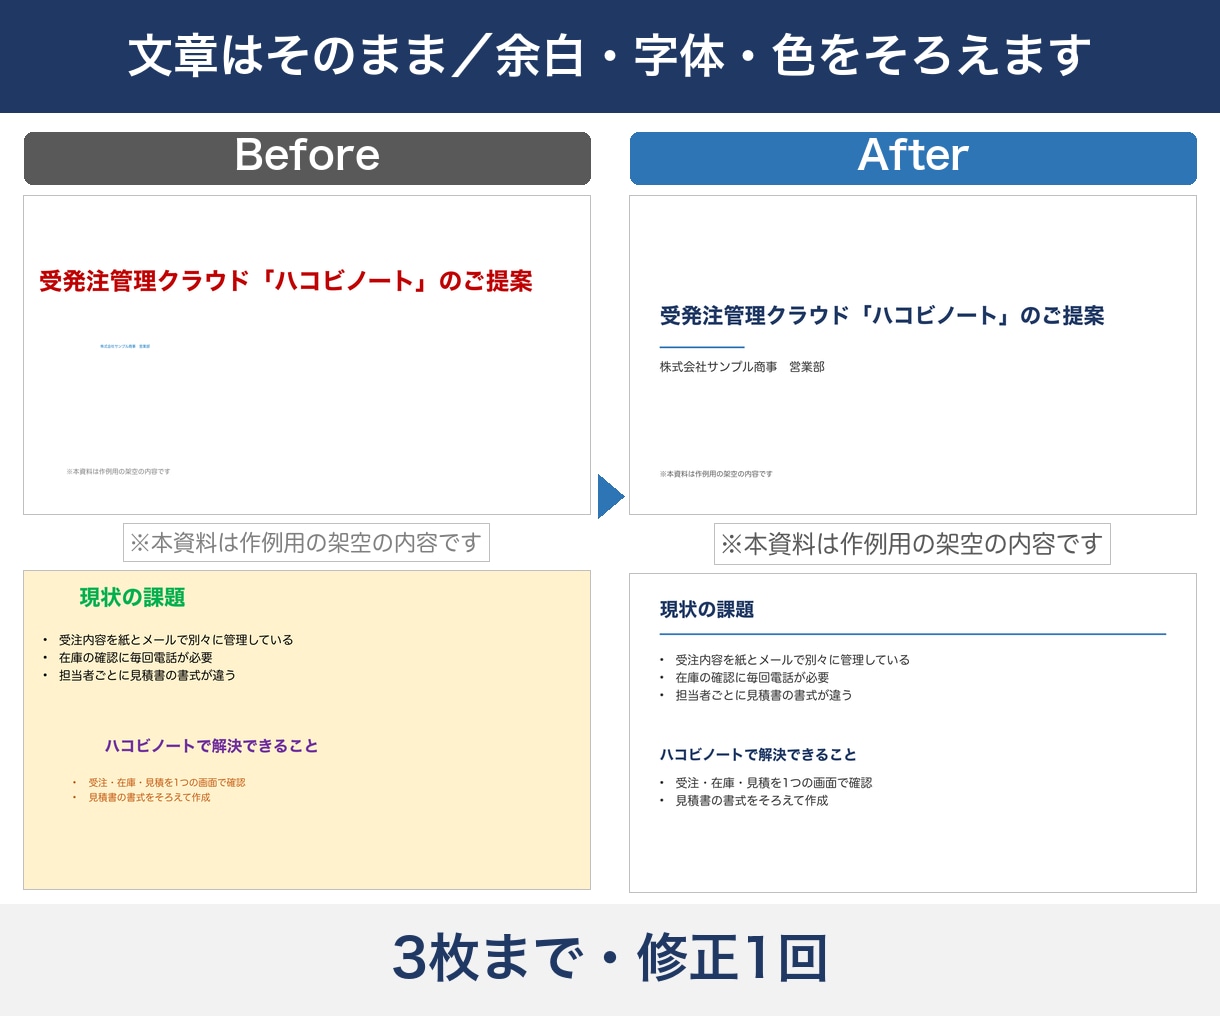Click 受注内容を紙とメールで別々に管理している in the Before slide
1220x1016 pixels.
pyautogui.click(x=176, y=640)
